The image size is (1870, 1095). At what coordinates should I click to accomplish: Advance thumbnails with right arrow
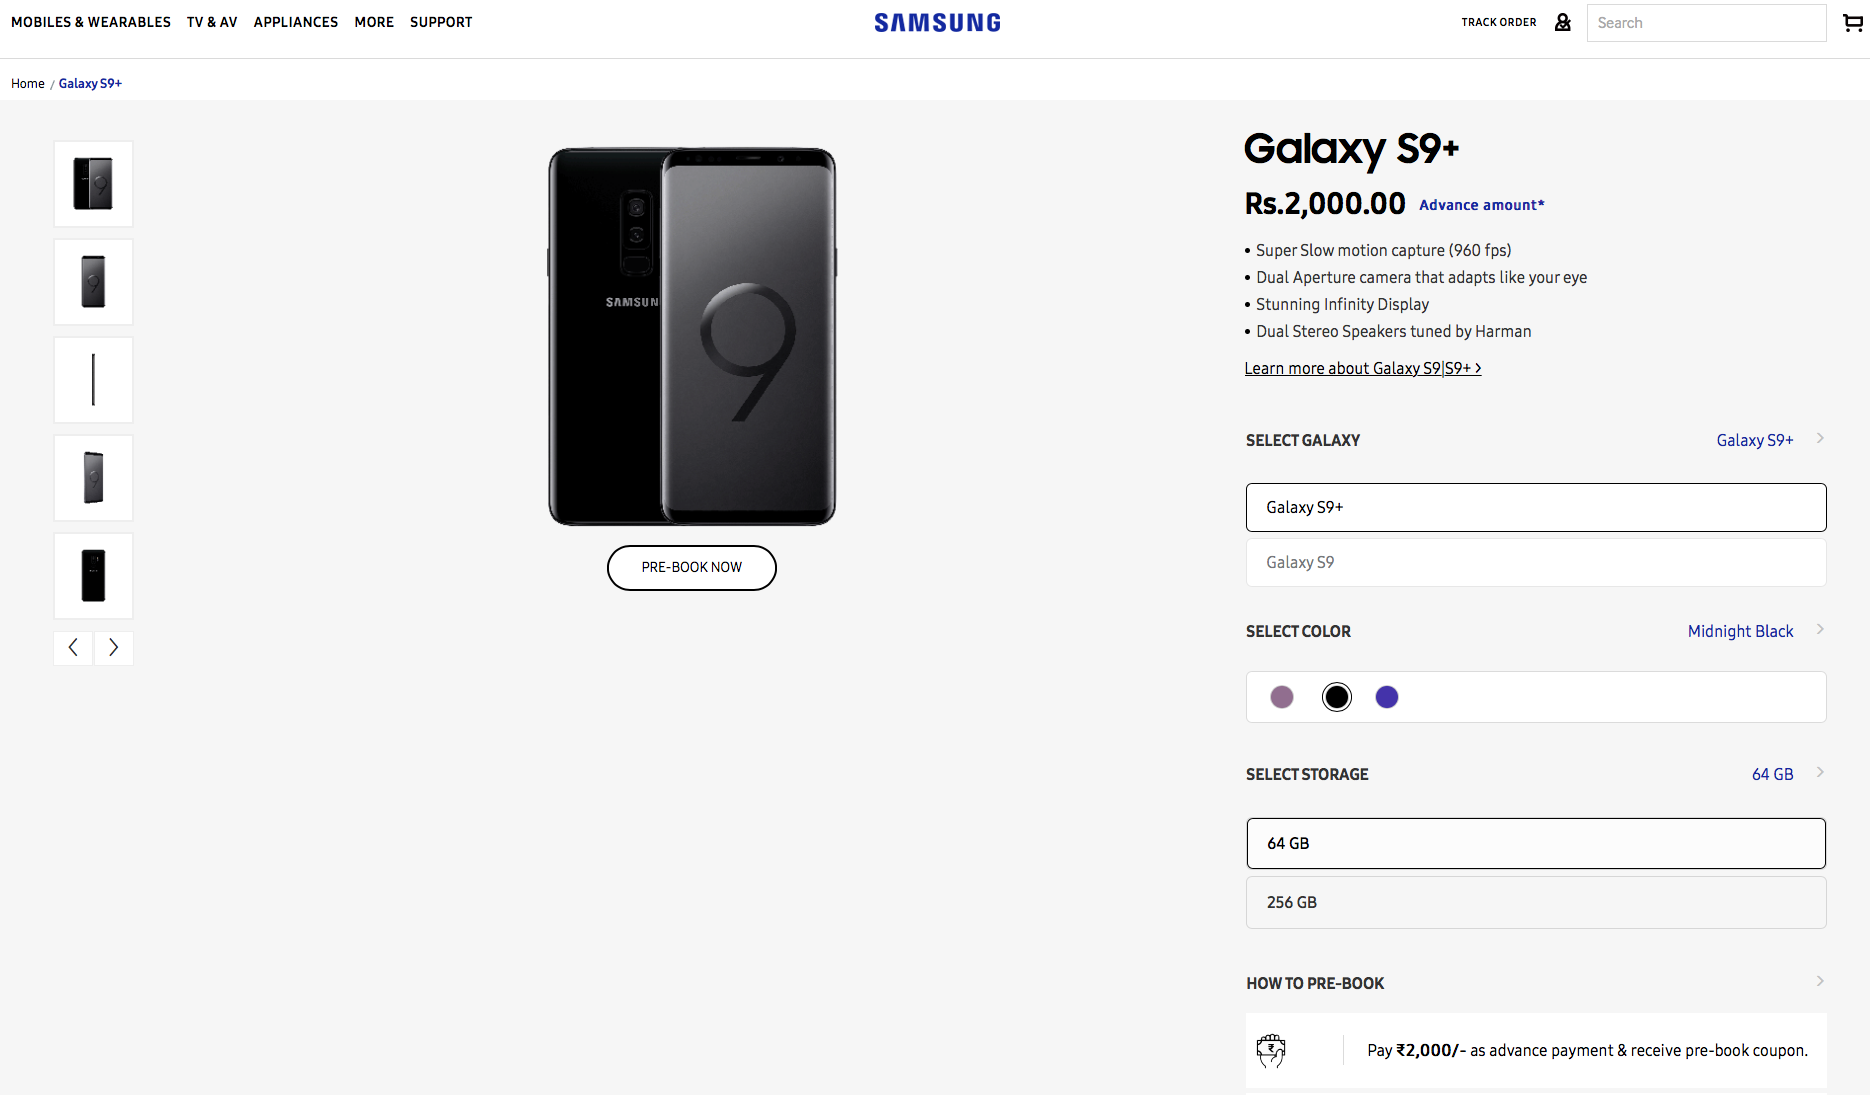pyautogui.click(x=114, y=648)
